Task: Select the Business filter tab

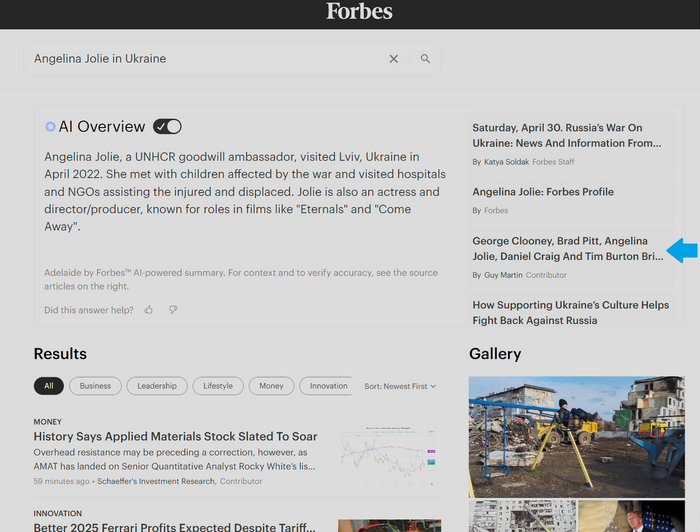Action: click(x=96, y=386)
